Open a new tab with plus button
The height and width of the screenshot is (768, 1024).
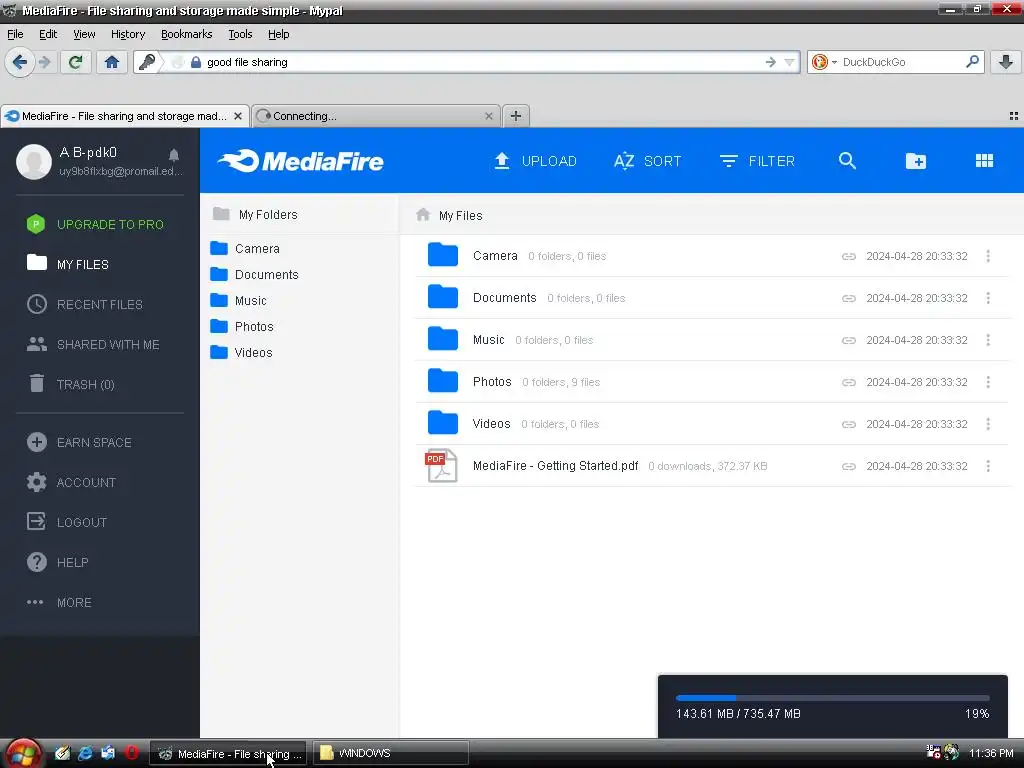[x=516, y=116]
